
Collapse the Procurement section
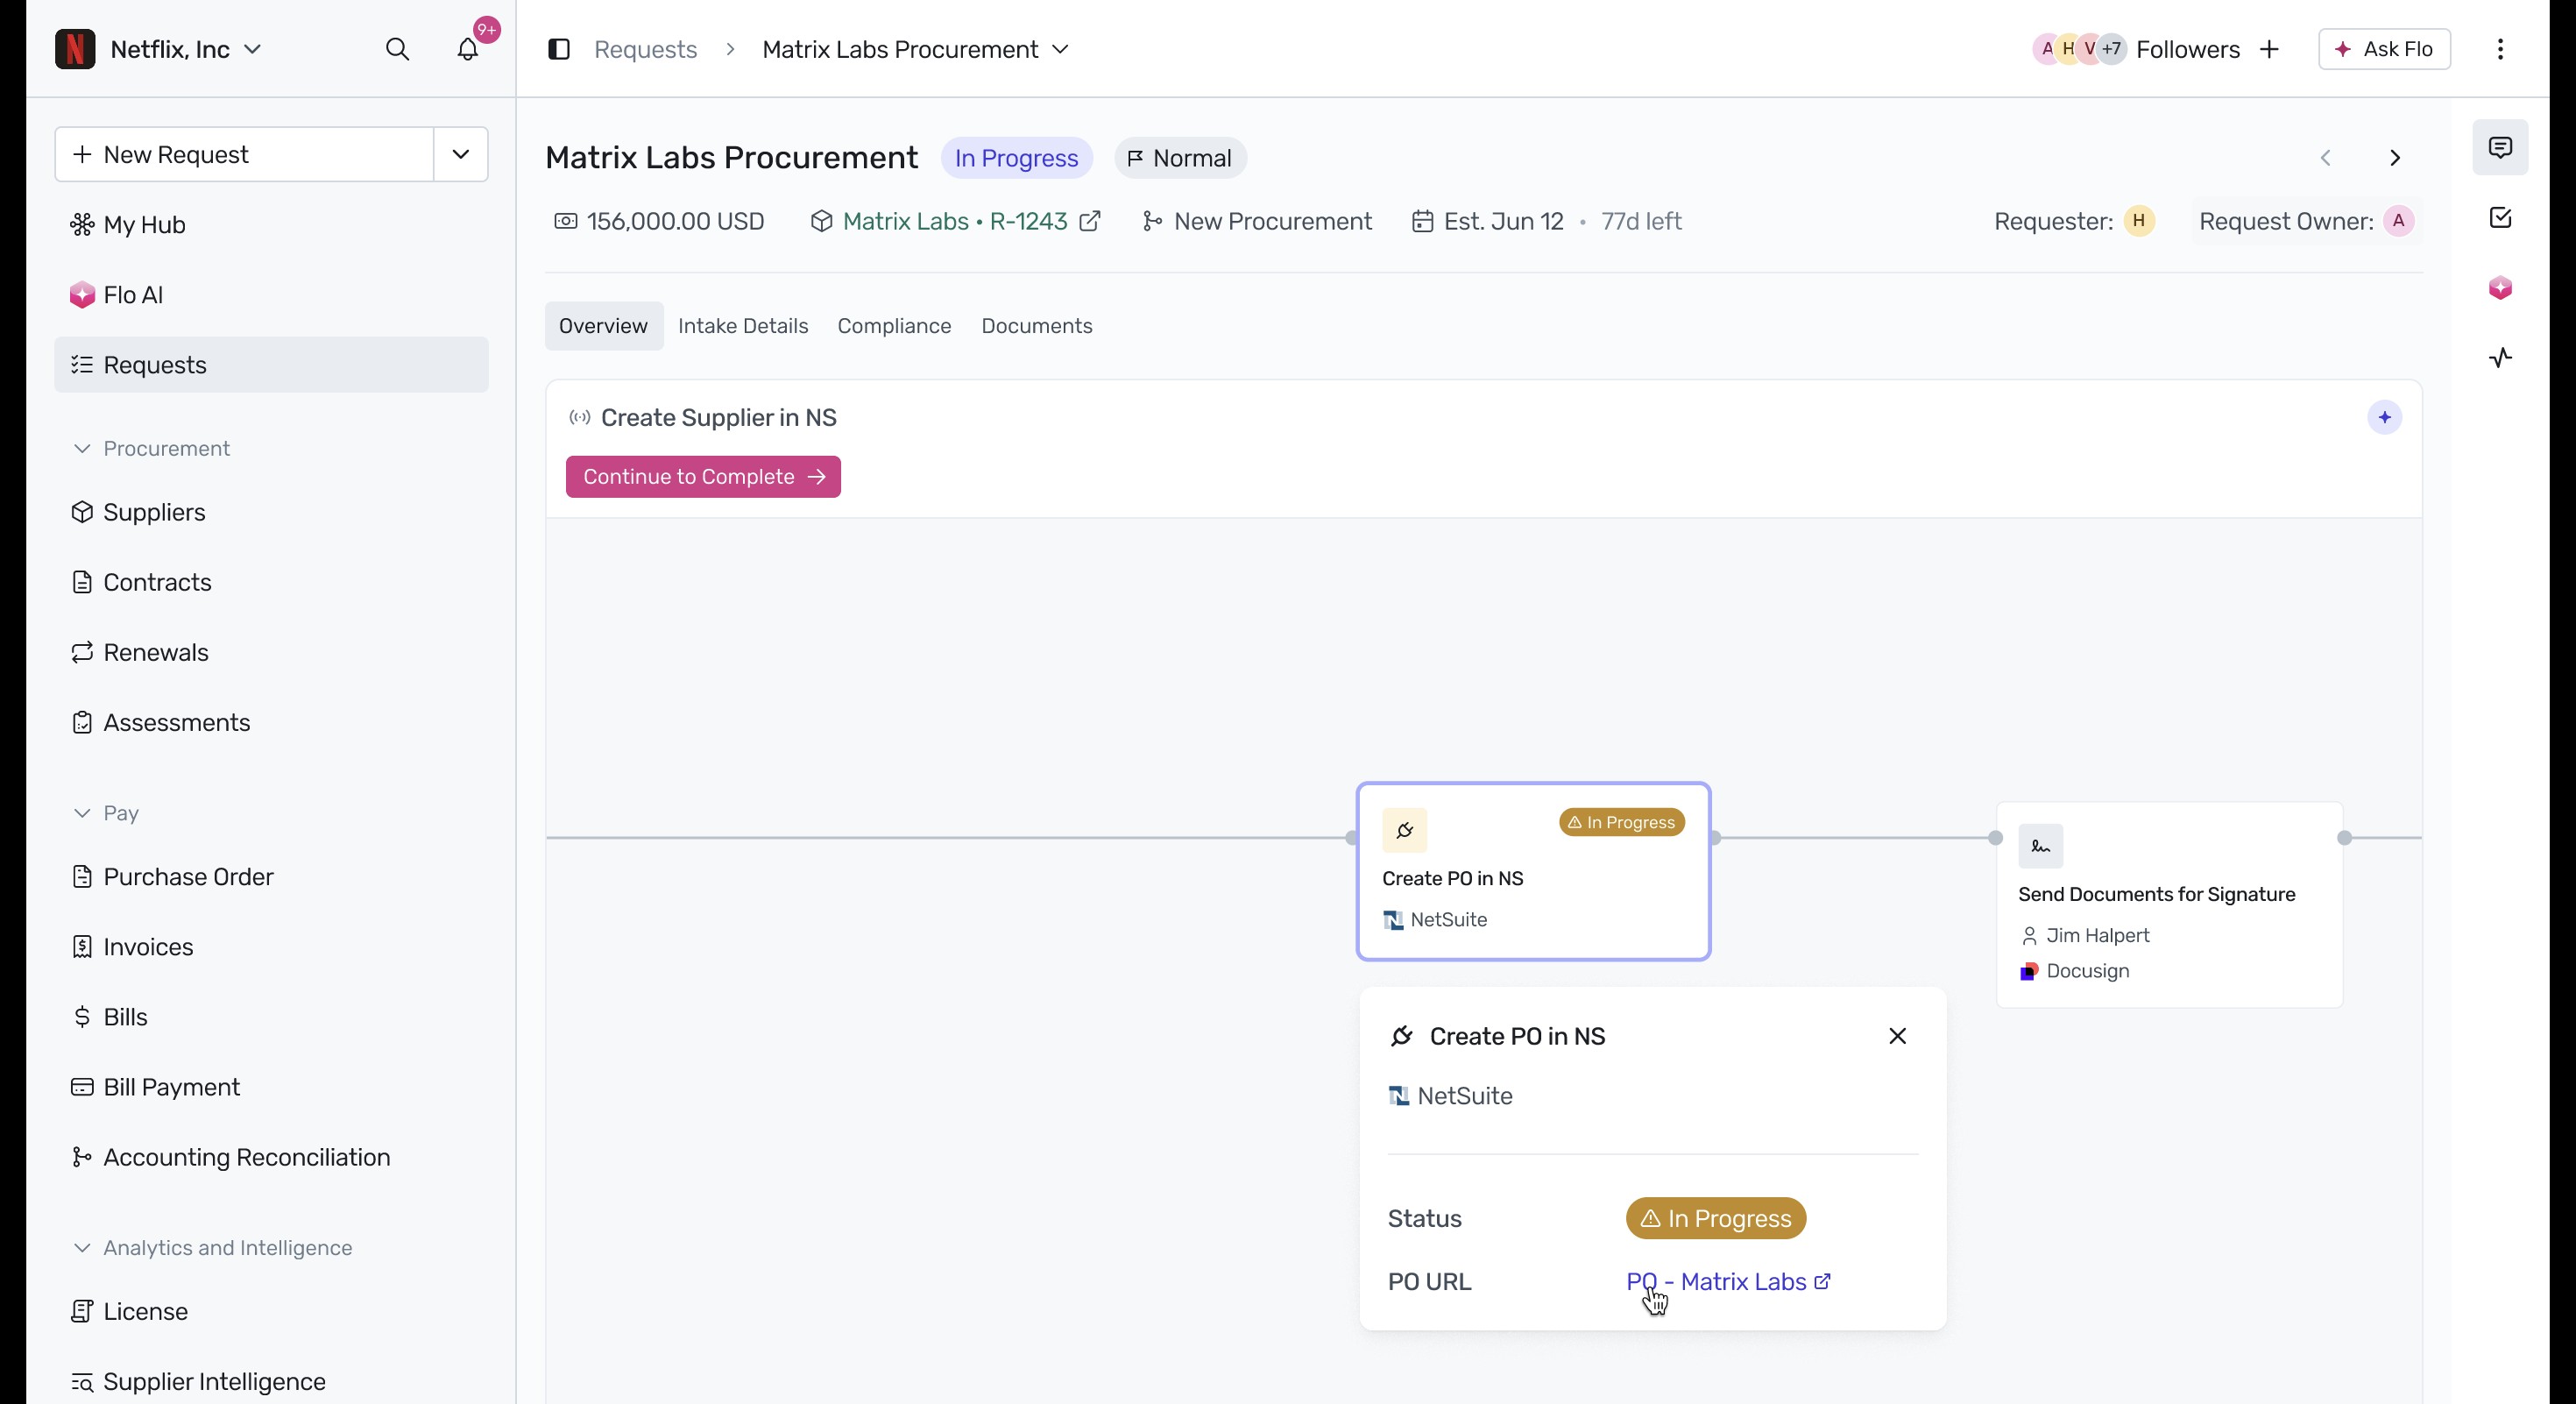point(151,449)
